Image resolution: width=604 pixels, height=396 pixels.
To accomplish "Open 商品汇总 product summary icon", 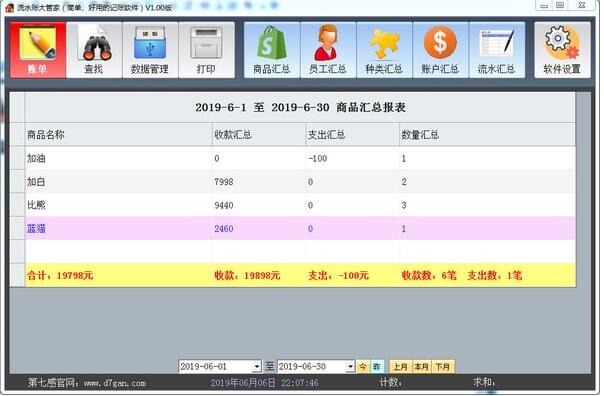I will 272,50.
